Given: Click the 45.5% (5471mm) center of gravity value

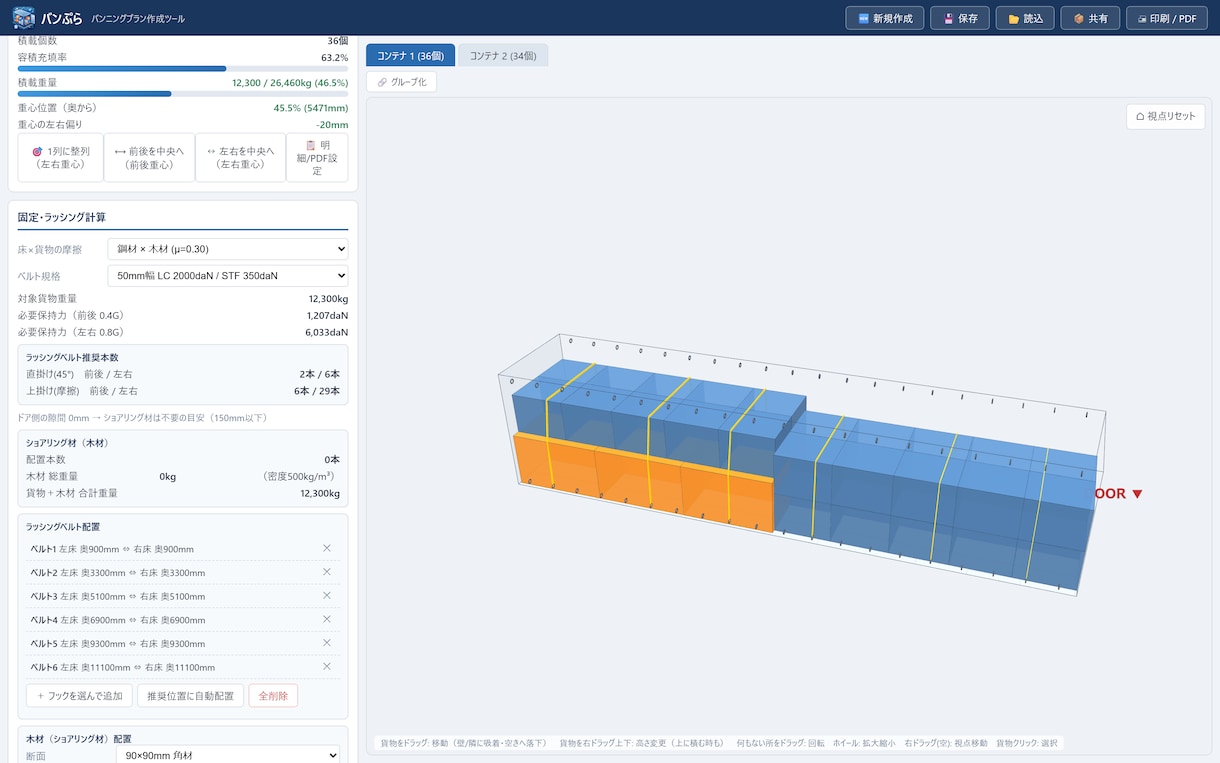Looking at the screenshot, I should (x=310, y=108).
